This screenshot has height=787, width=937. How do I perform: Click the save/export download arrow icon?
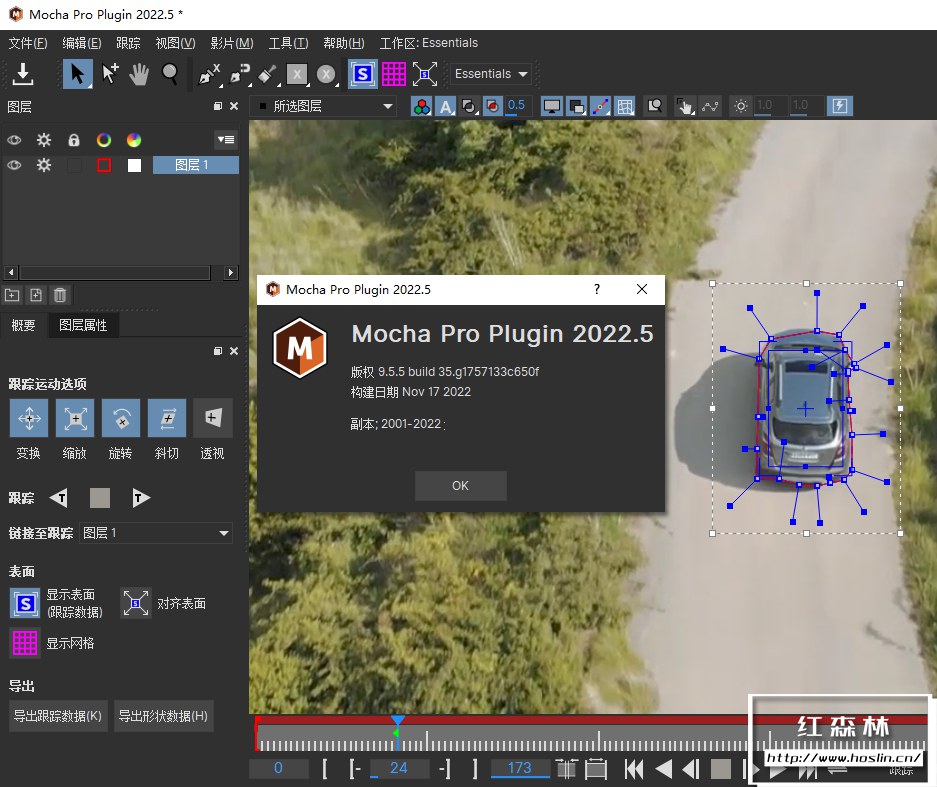point(22,73)
